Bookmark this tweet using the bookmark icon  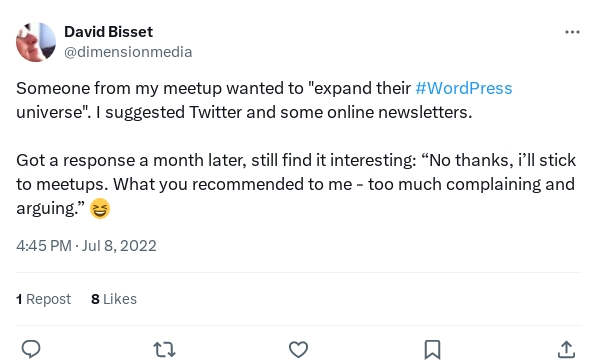(x=432, y=349)
